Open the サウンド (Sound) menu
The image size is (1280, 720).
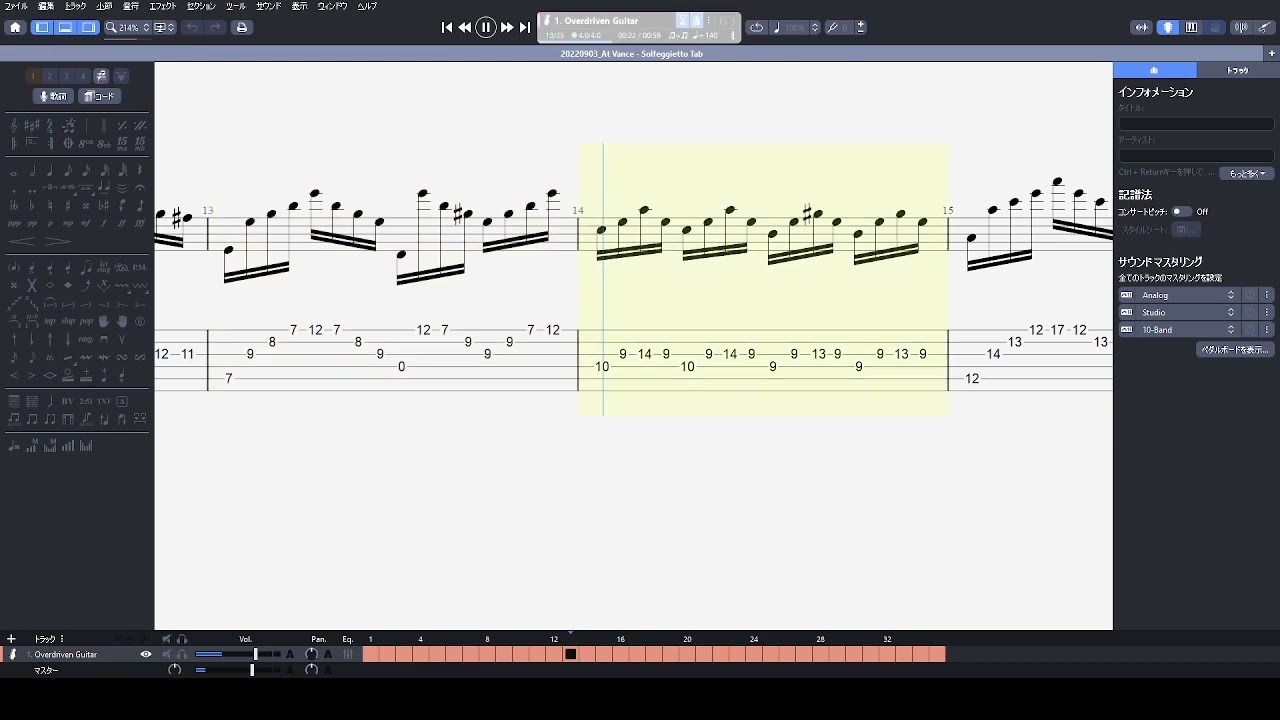click(268, 6)
